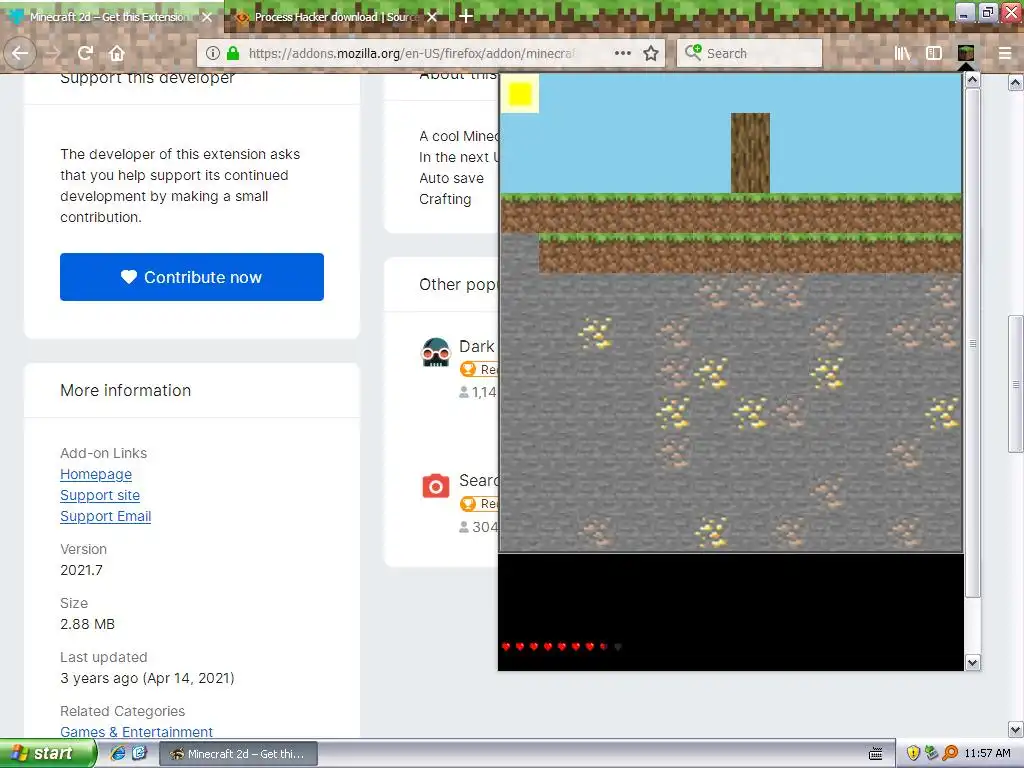This screenshot has height=768, width=1024.
Task: Click the Contribute now button
Action: 192,277
